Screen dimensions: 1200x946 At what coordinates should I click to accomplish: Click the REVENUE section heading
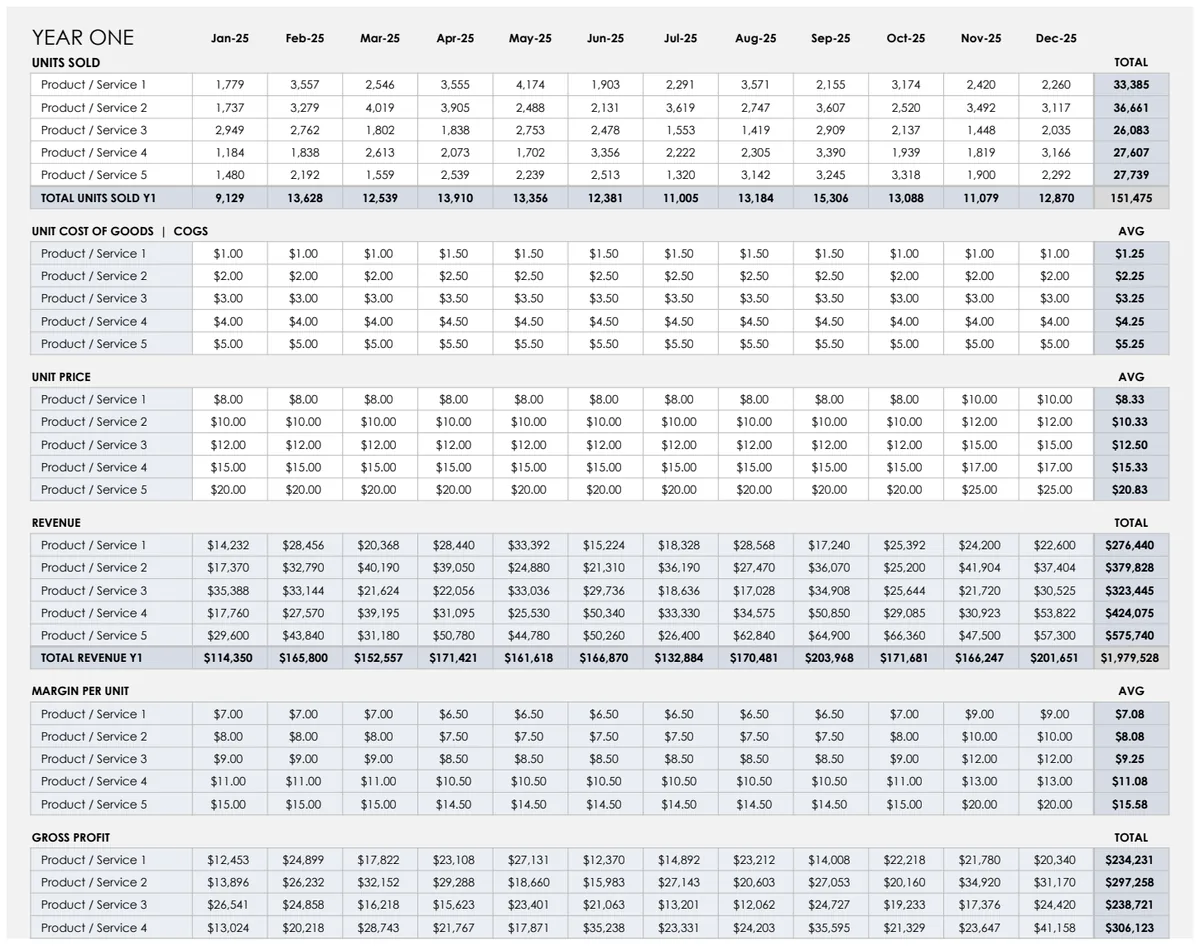click(x=56, y=523)
